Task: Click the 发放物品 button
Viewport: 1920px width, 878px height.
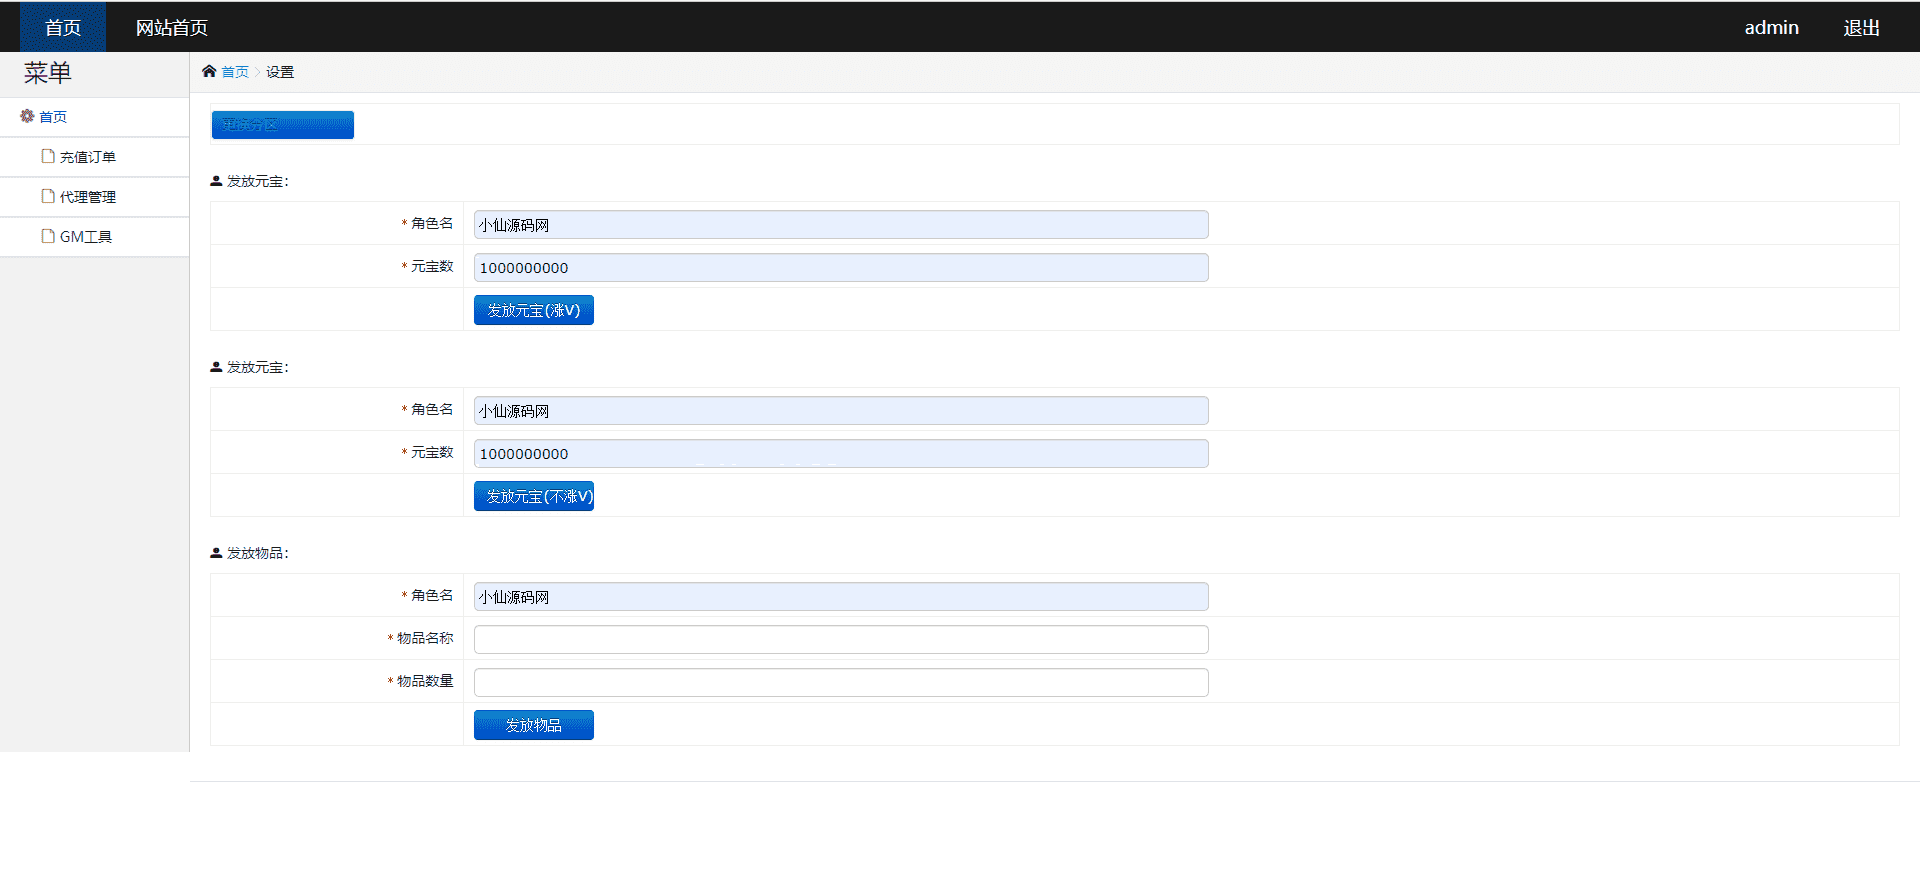Action: tap(534, 725)
